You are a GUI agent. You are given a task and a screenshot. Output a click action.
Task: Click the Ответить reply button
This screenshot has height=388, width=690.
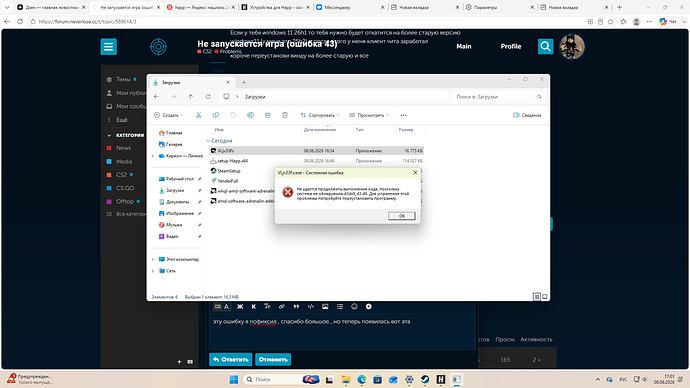tap(231, 359)
